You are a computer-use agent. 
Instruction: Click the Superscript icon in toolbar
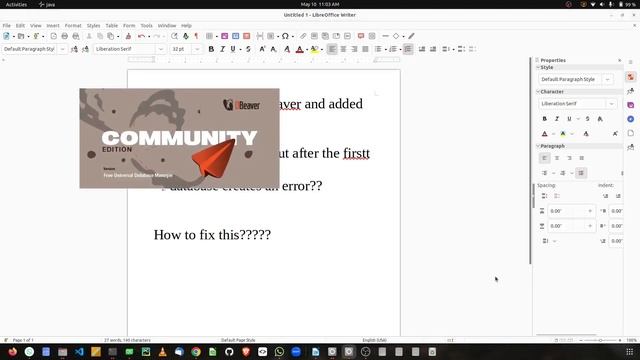262,49
